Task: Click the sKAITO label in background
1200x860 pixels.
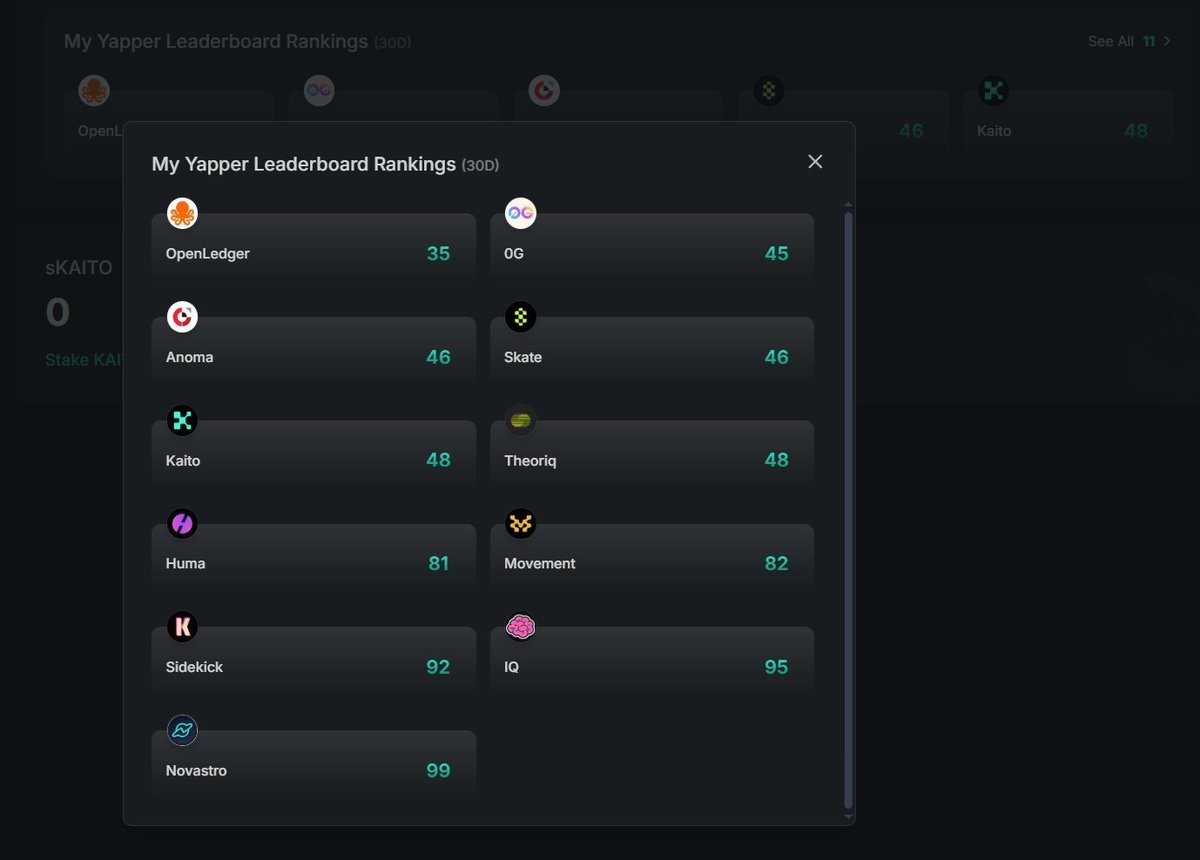Action: point(79,268)
